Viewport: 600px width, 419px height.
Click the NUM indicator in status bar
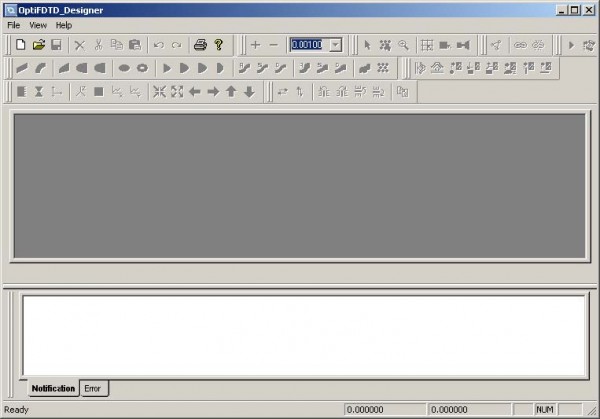point(545,410)
